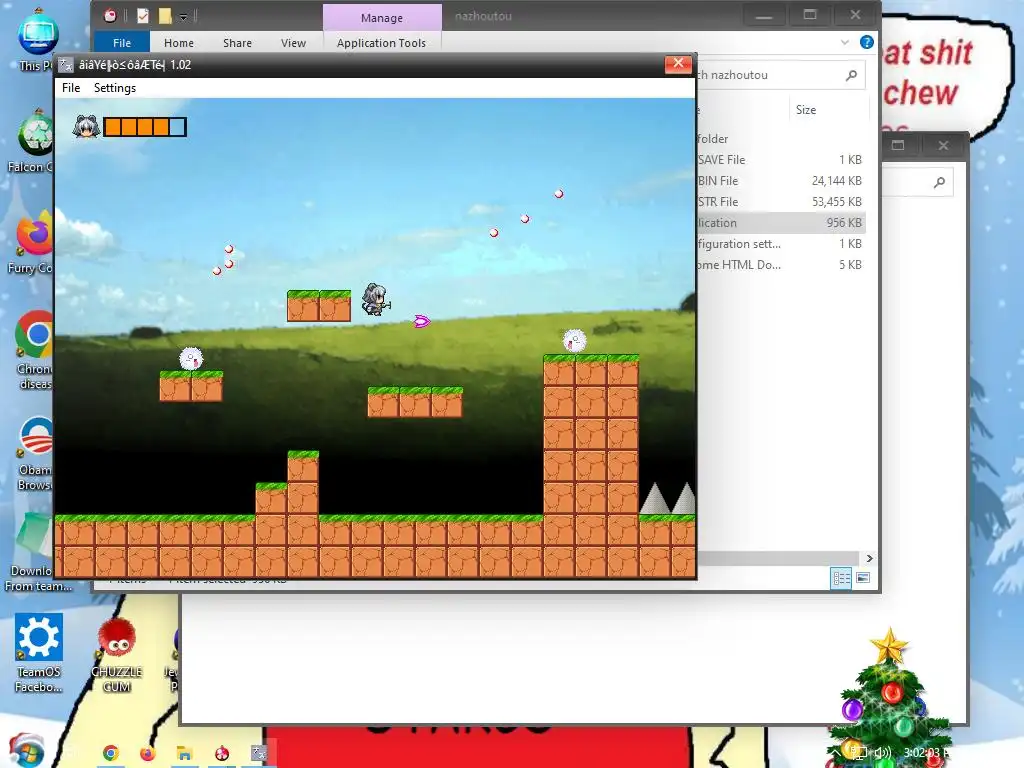
Task: Expand the ribbon using the chevron arrow
Action: coord(844,42)
